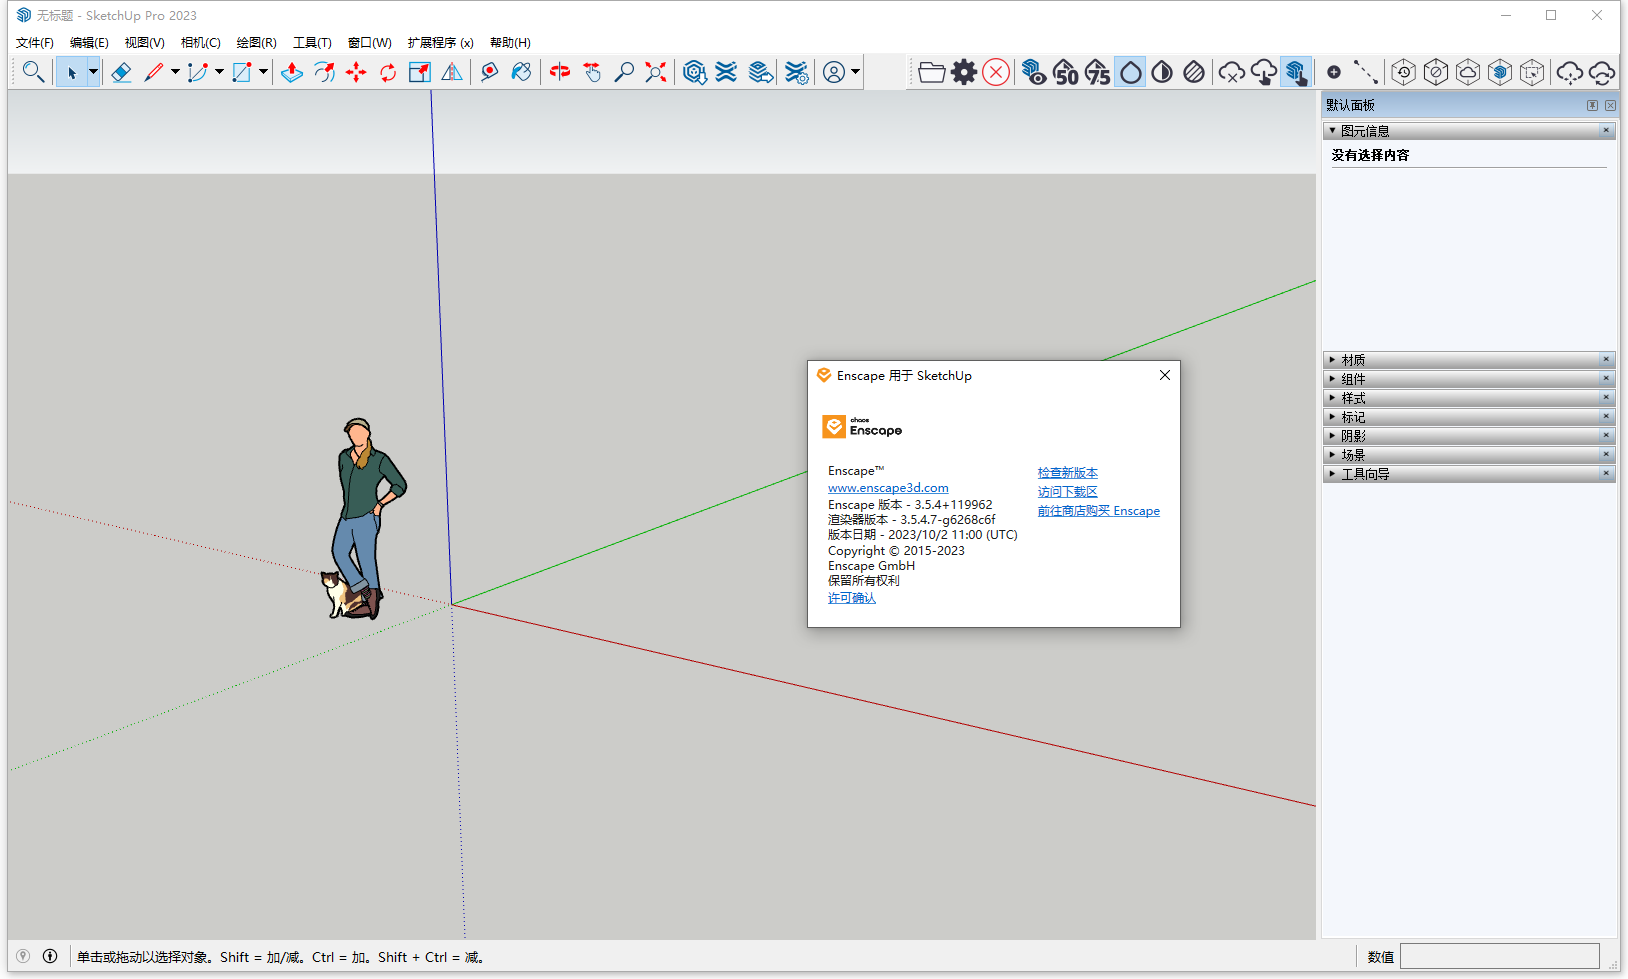Screen dimensions: 1628x979
Task: Click 访问下载区 link
Action: [x=1067, y=492]
